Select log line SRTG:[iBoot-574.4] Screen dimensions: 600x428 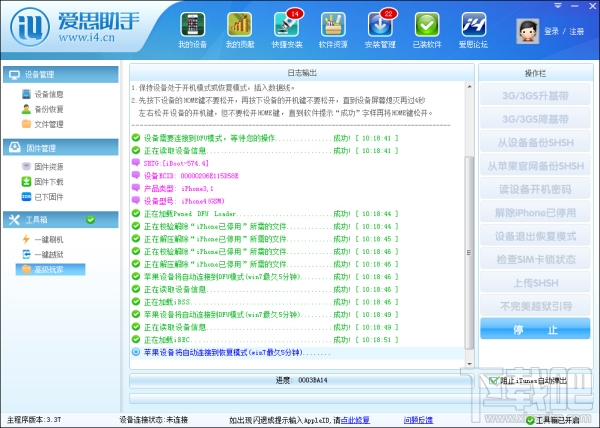click(170, 163)
